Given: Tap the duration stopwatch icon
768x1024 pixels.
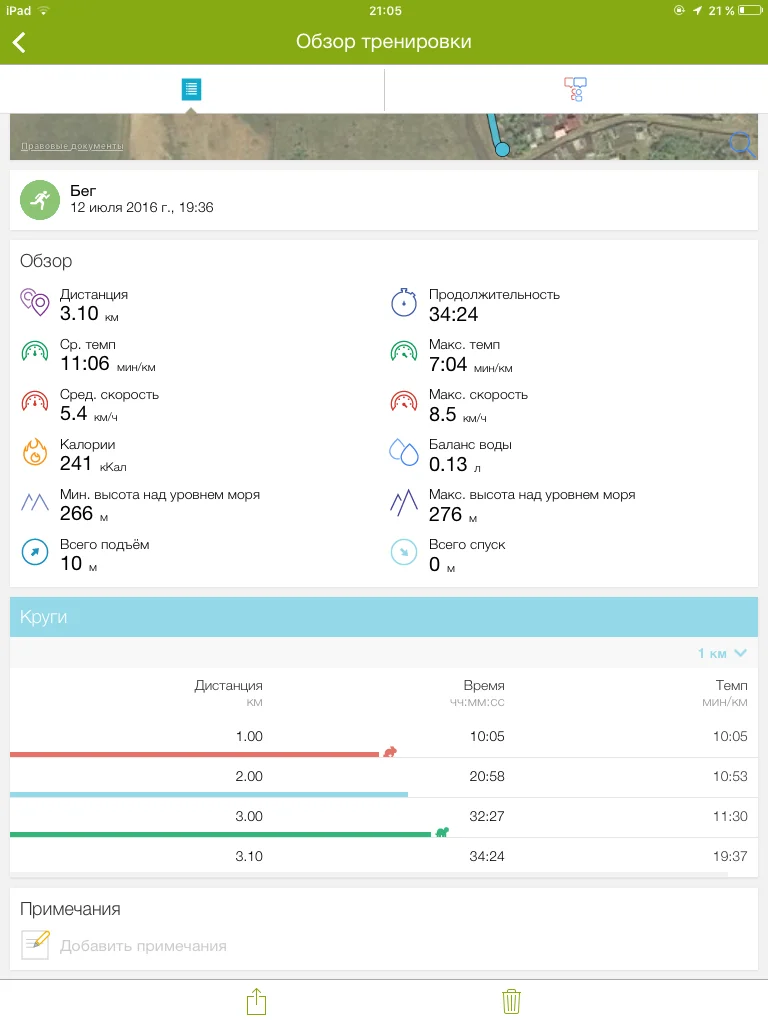Looking at the screenshot, I should 404,302.
